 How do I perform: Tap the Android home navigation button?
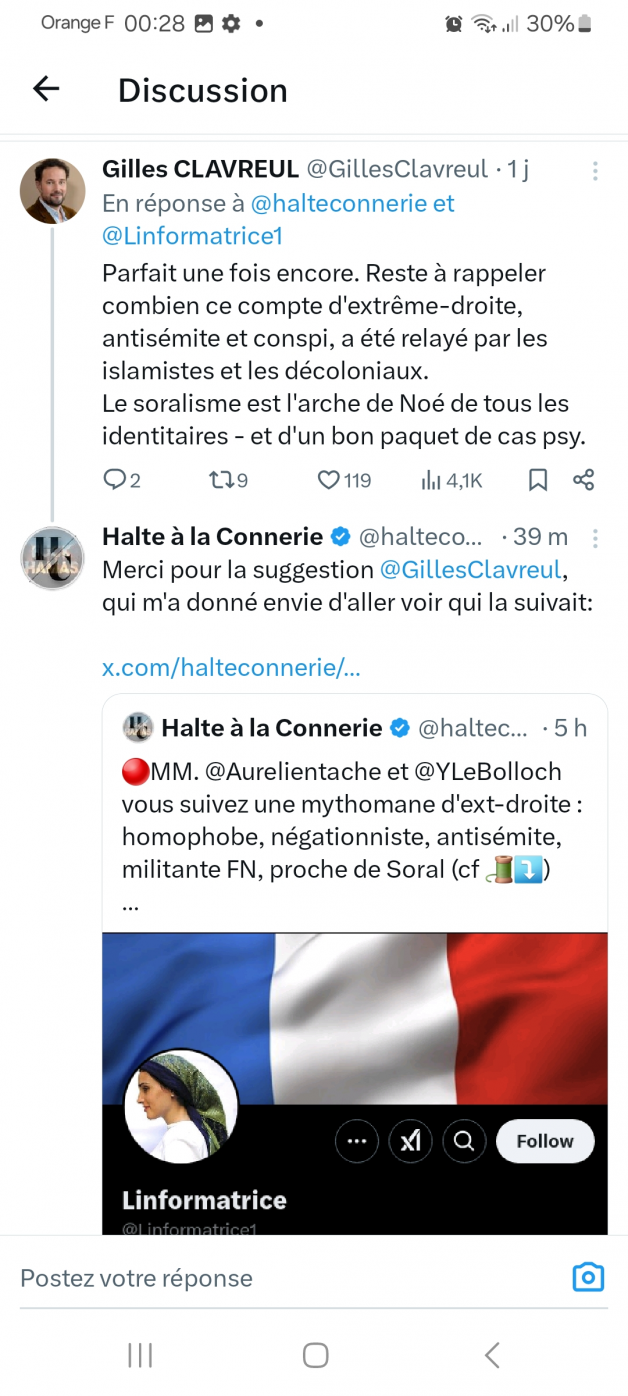[x=315, y=1355]
